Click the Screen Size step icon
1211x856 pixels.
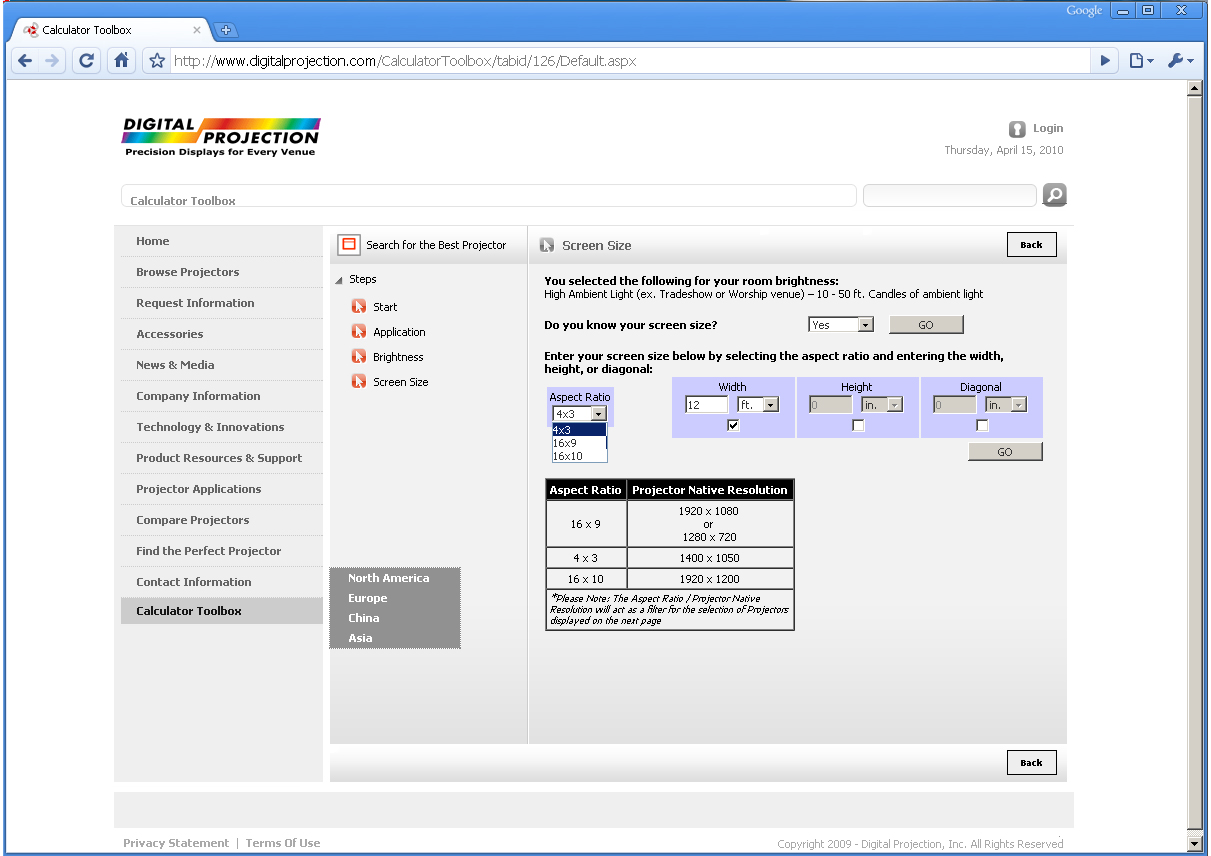(358, 381)
